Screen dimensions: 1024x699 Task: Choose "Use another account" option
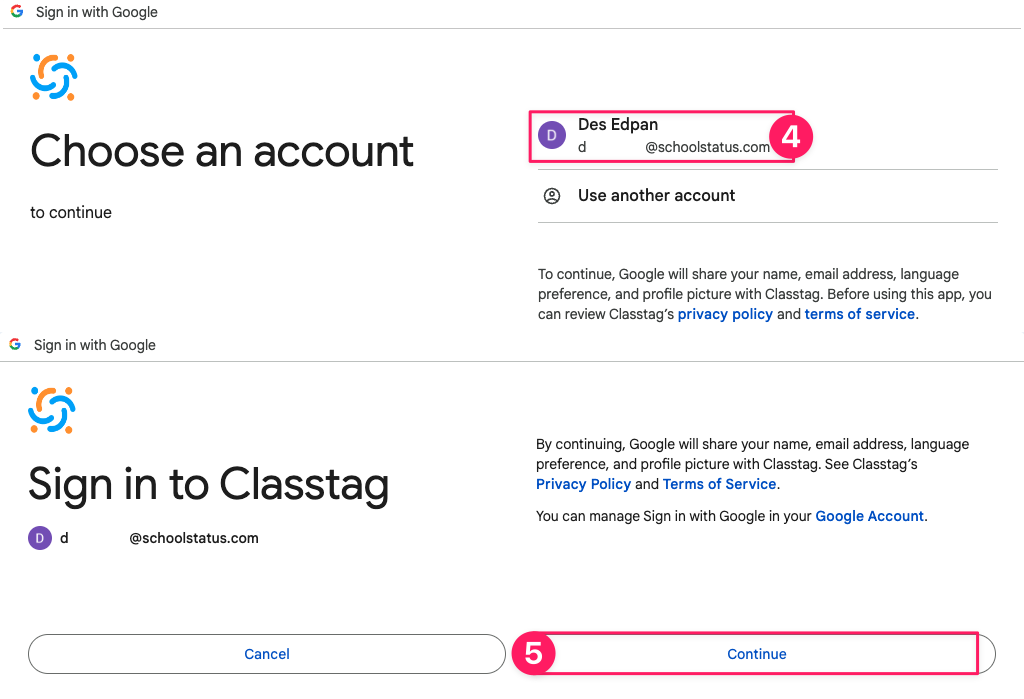[x=656, y=196]
